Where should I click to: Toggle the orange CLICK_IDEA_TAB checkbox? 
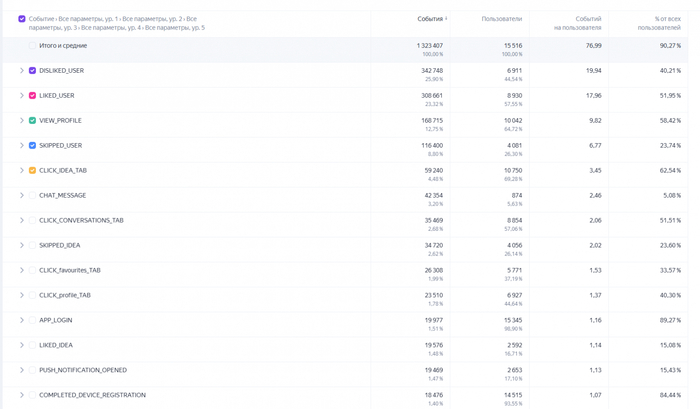pyautogui.click(x=33, y=171)
